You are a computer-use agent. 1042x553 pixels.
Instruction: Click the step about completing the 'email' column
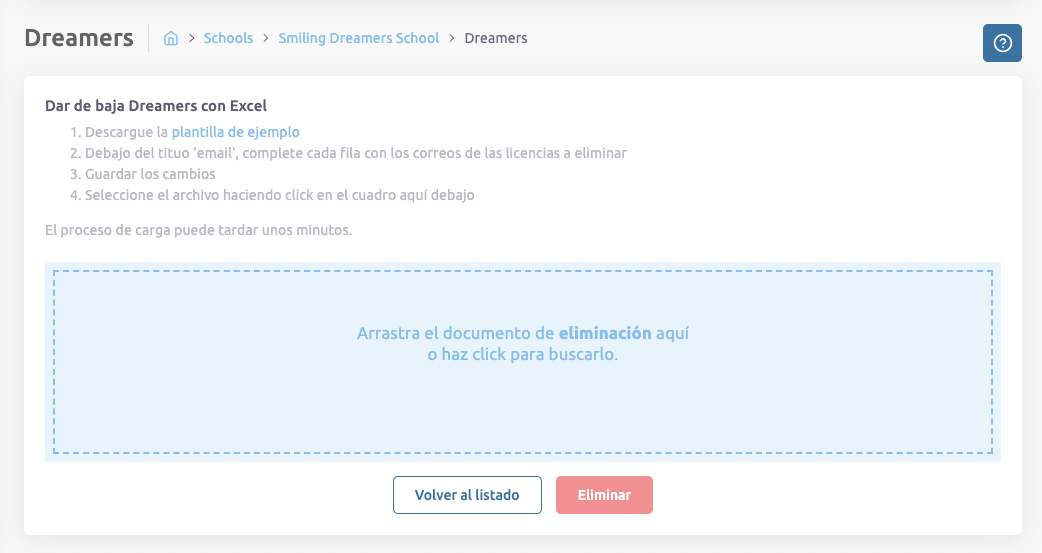pos(355,153)
